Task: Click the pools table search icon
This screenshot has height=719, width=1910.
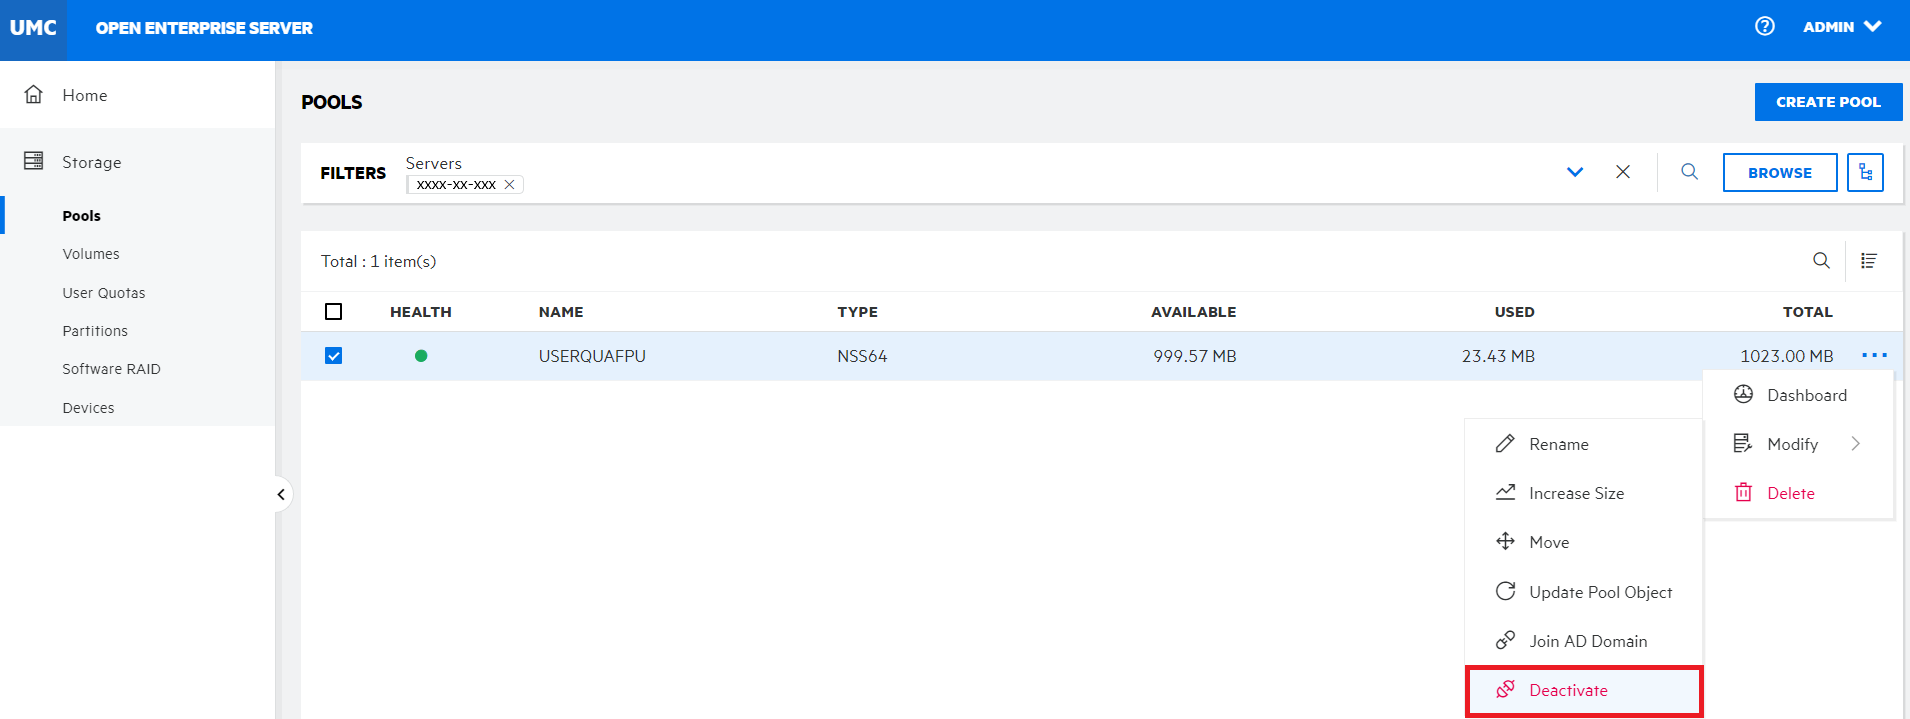Action: pos(1821,261)
